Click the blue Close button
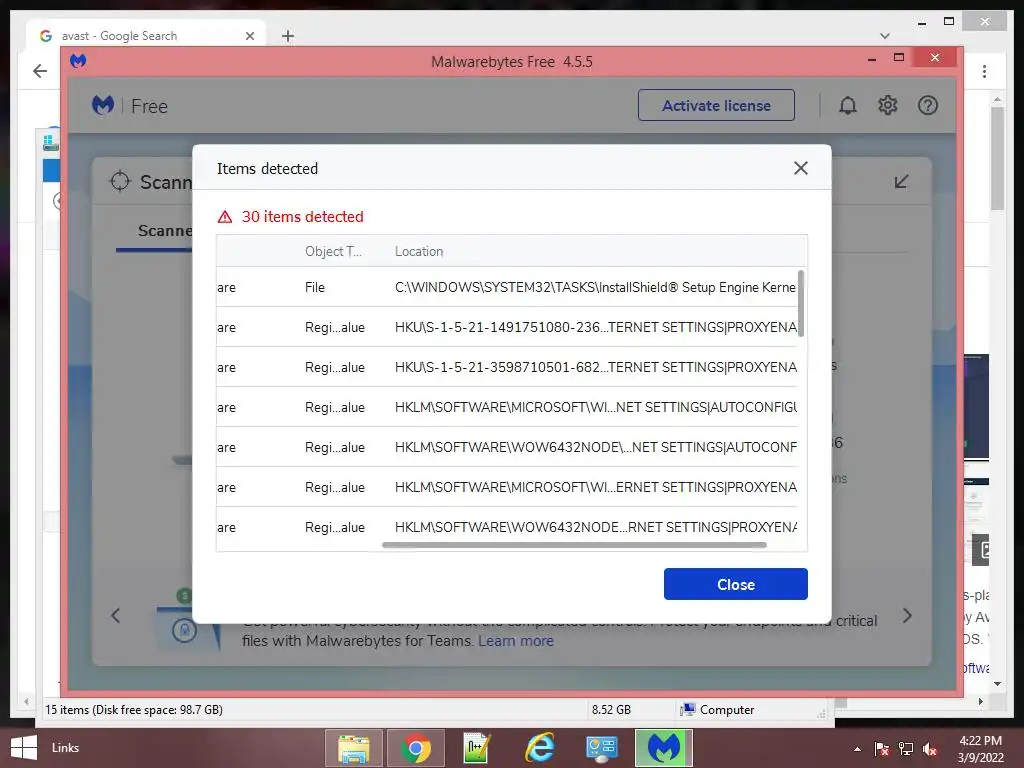The image size is (1024, 768). [x=735, y=584]
